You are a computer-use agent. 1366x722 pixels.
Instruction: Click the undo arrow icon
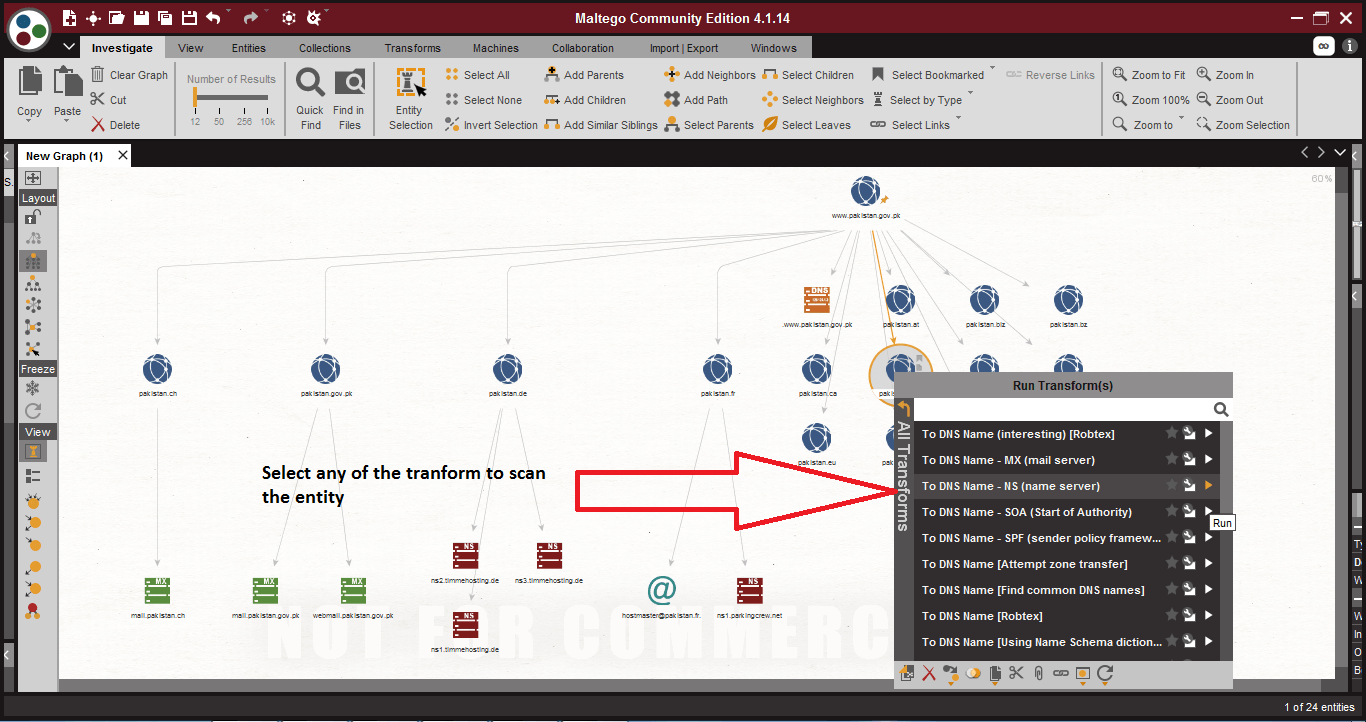coord(214,18)
